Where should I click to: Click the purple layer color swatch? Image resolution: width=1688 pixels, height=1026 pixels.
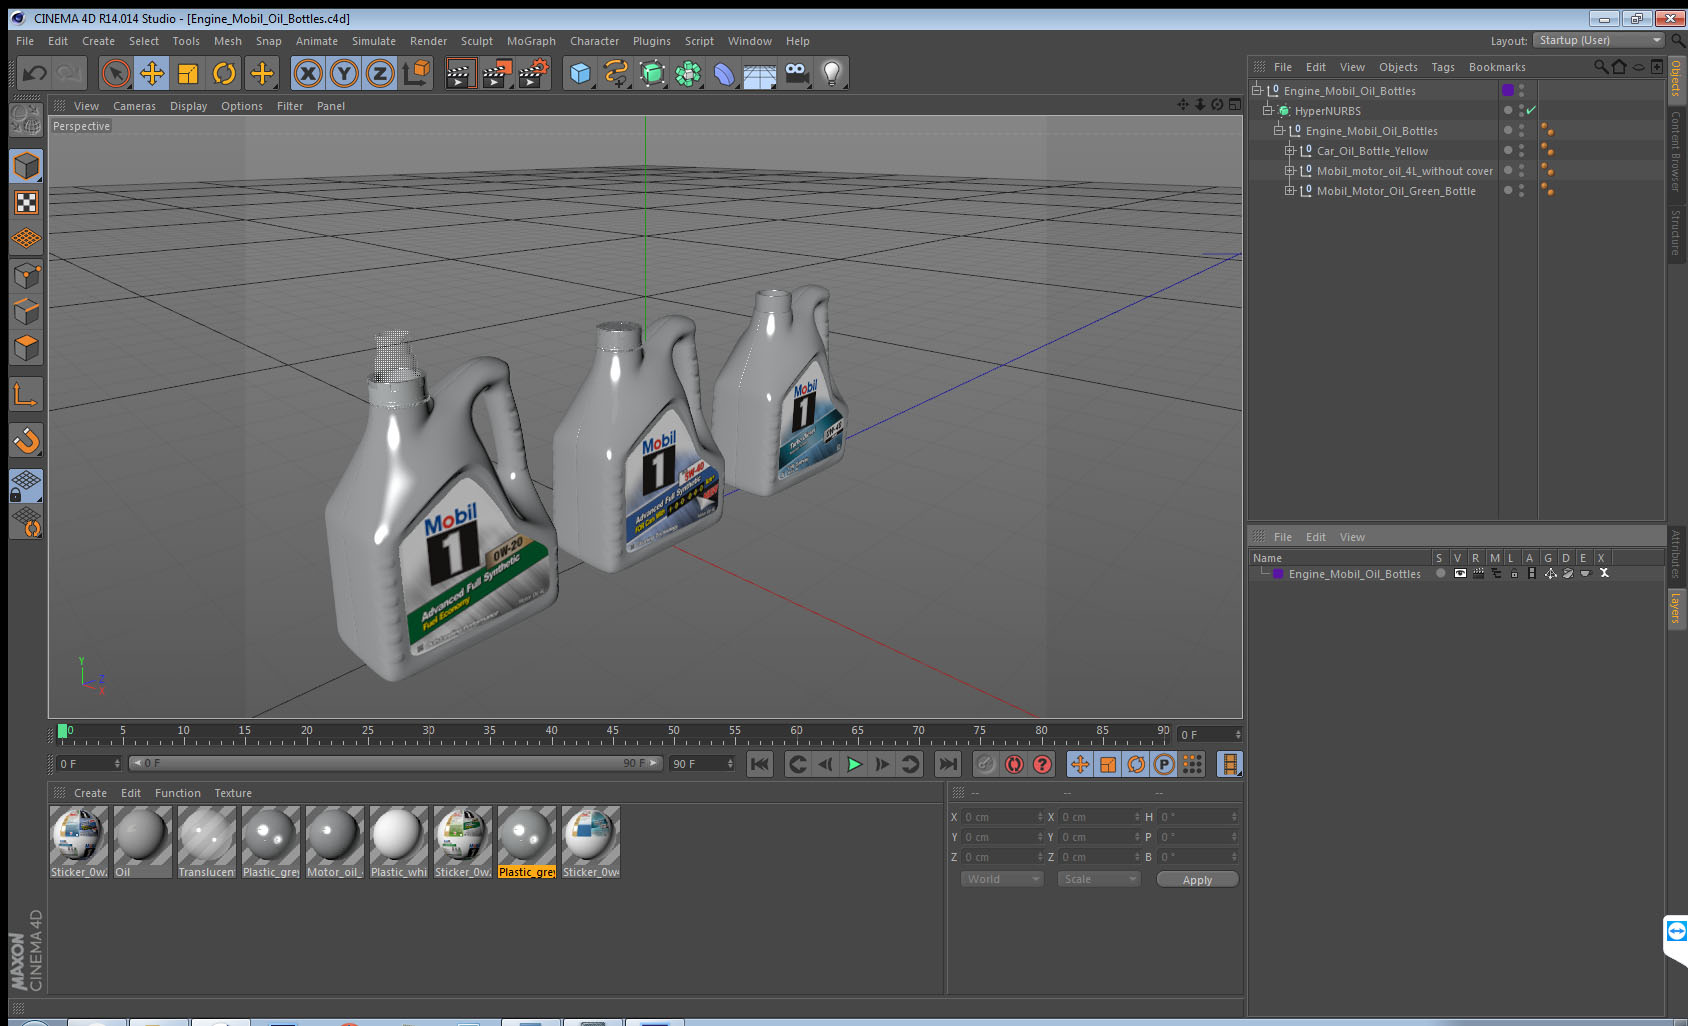pos(1278,573)
